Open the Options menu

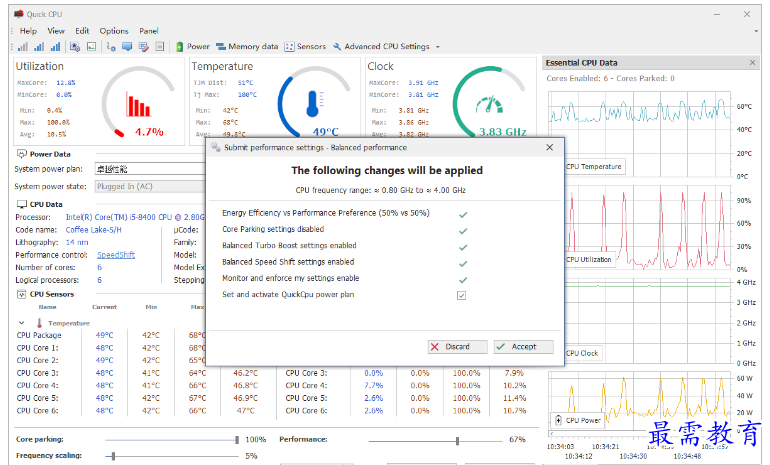(x=114, y=31)
